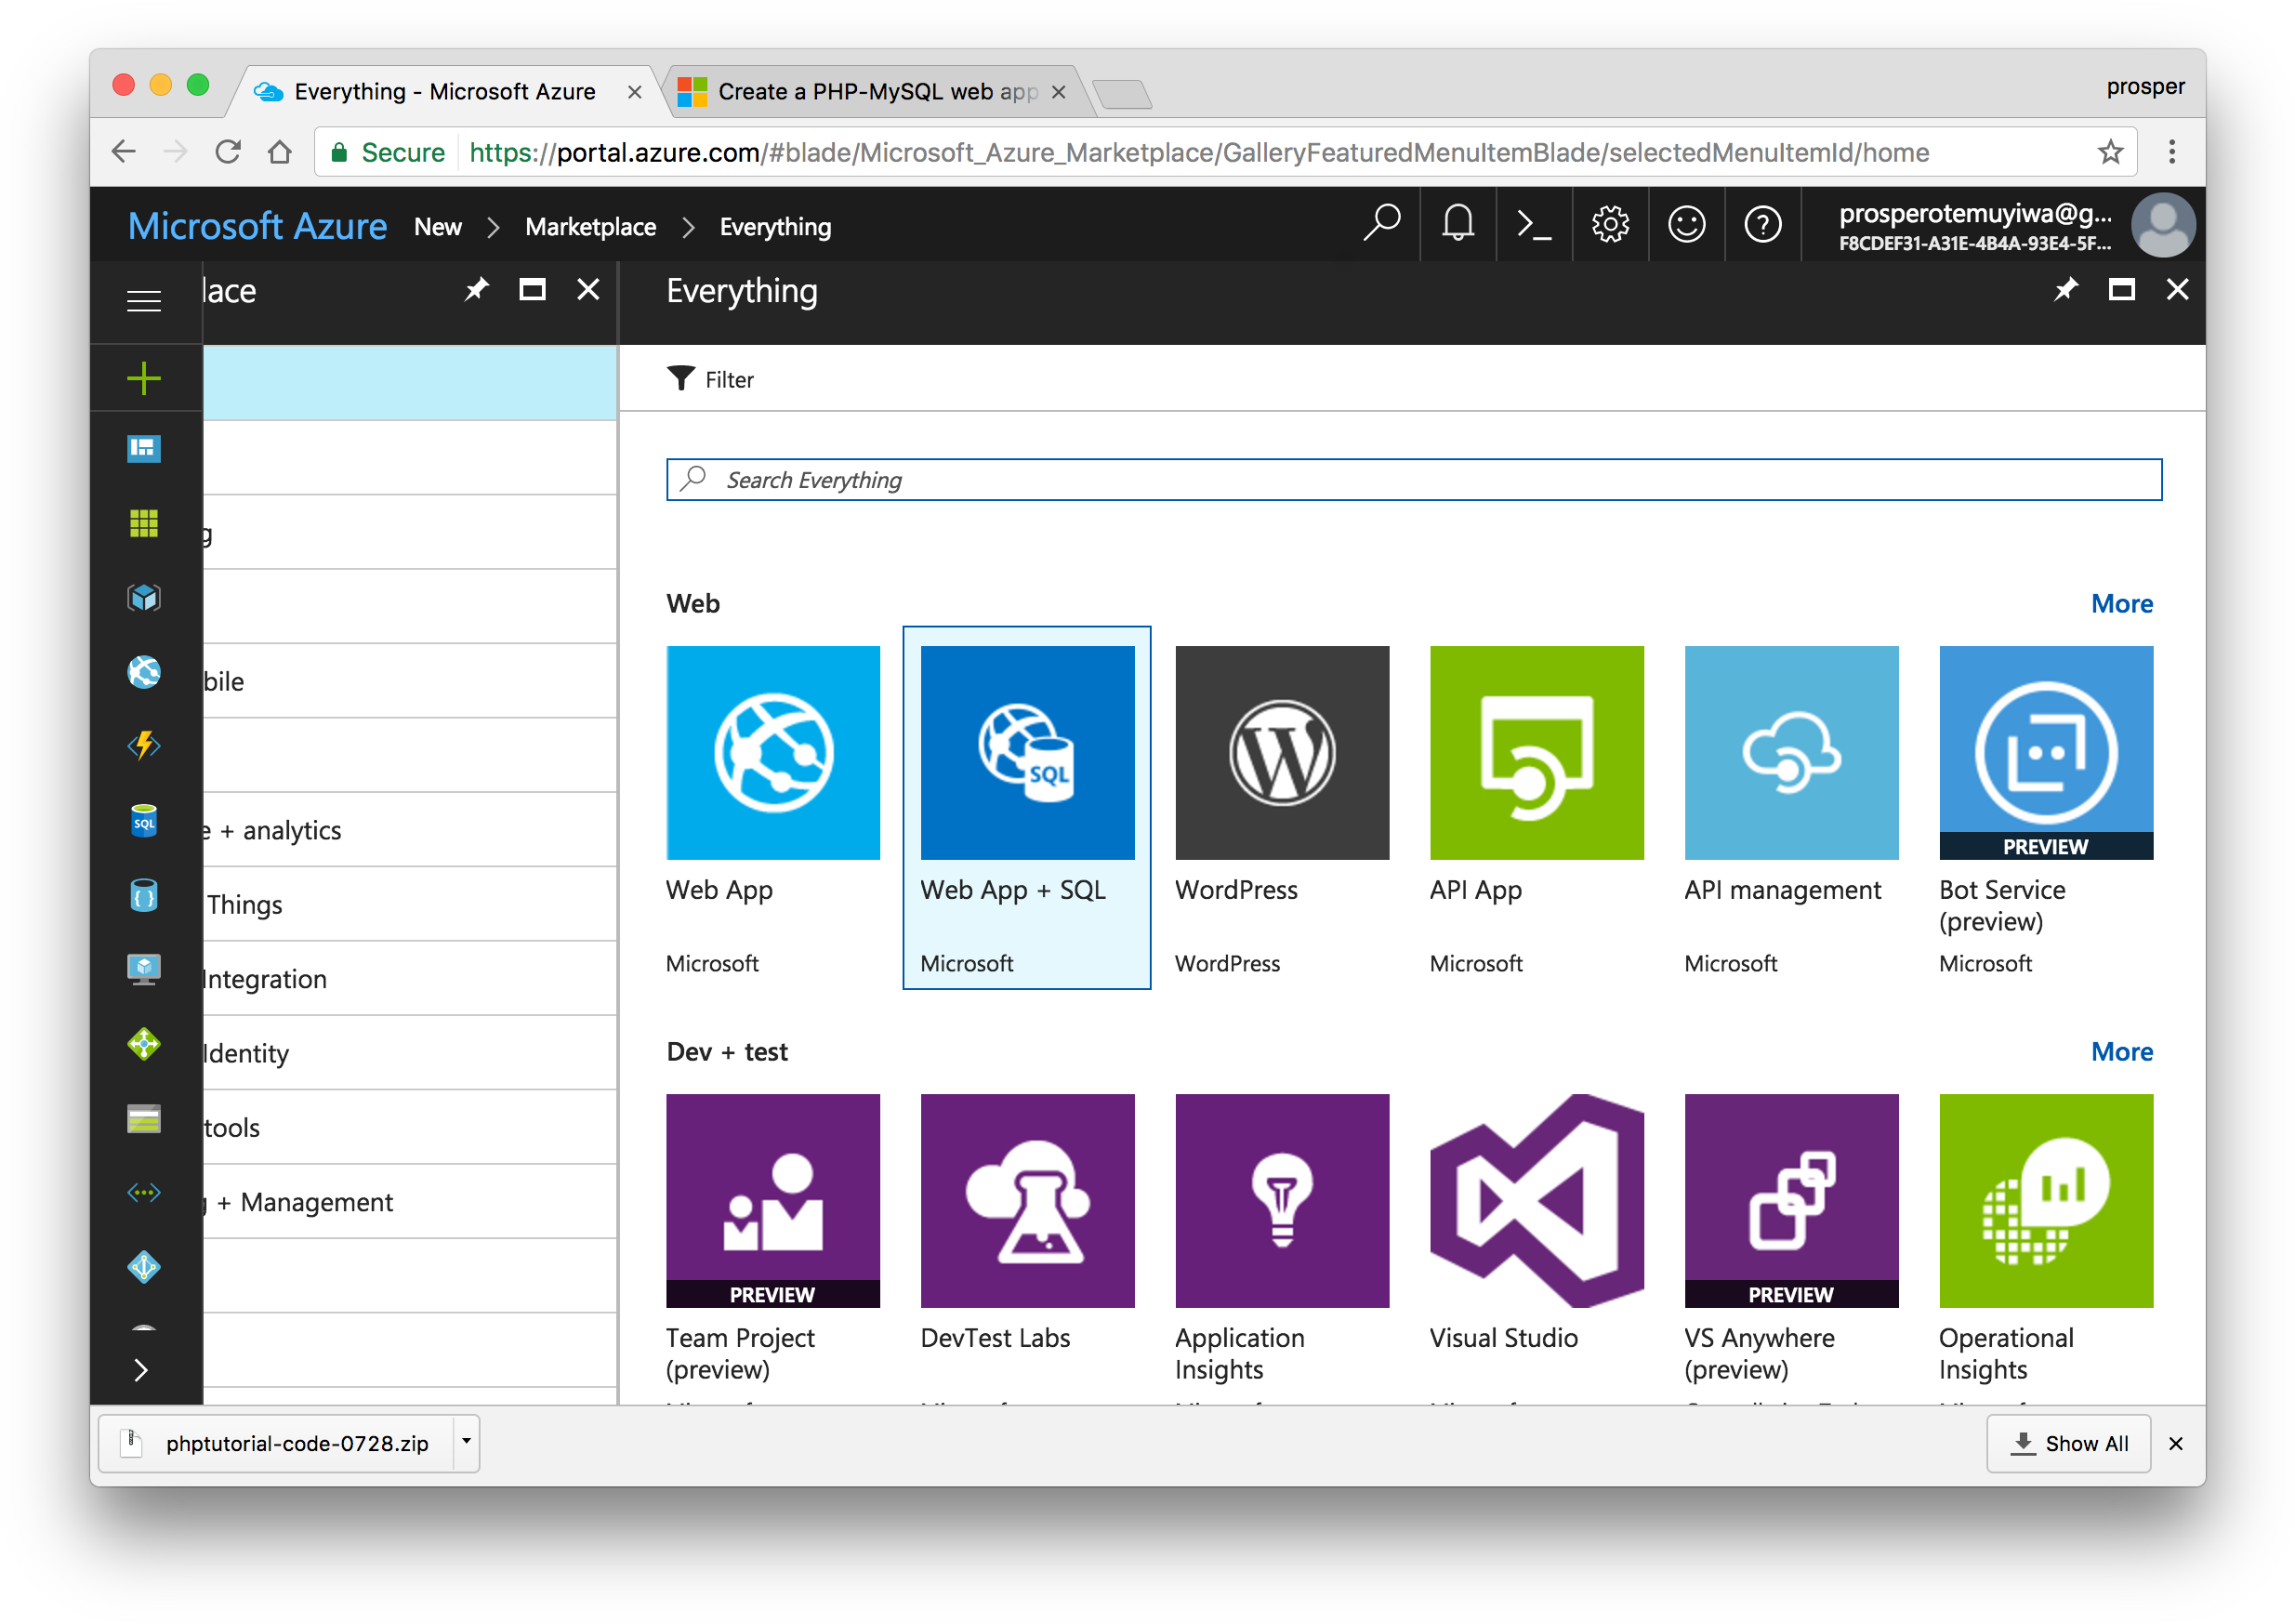Click All resources grid icon in sidebar

point(144,523)
